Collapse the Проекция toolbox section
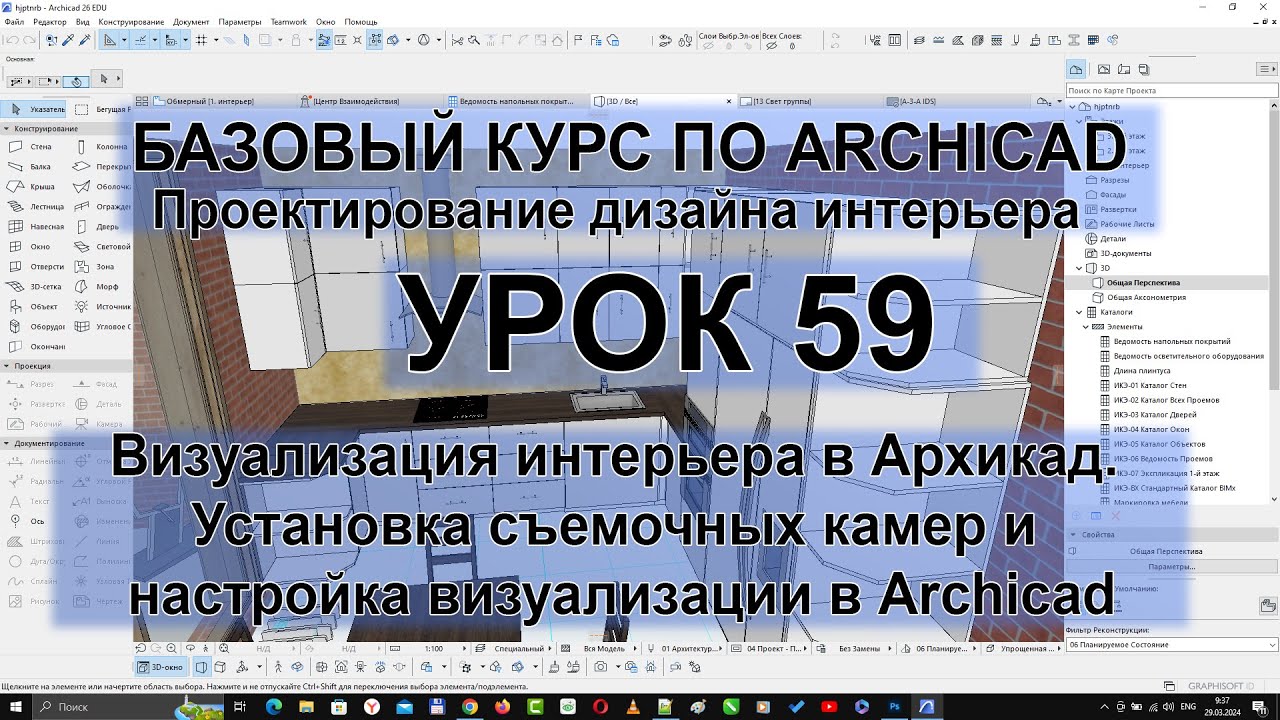This screenshot has width=1280, height=720. coord(6,366)
